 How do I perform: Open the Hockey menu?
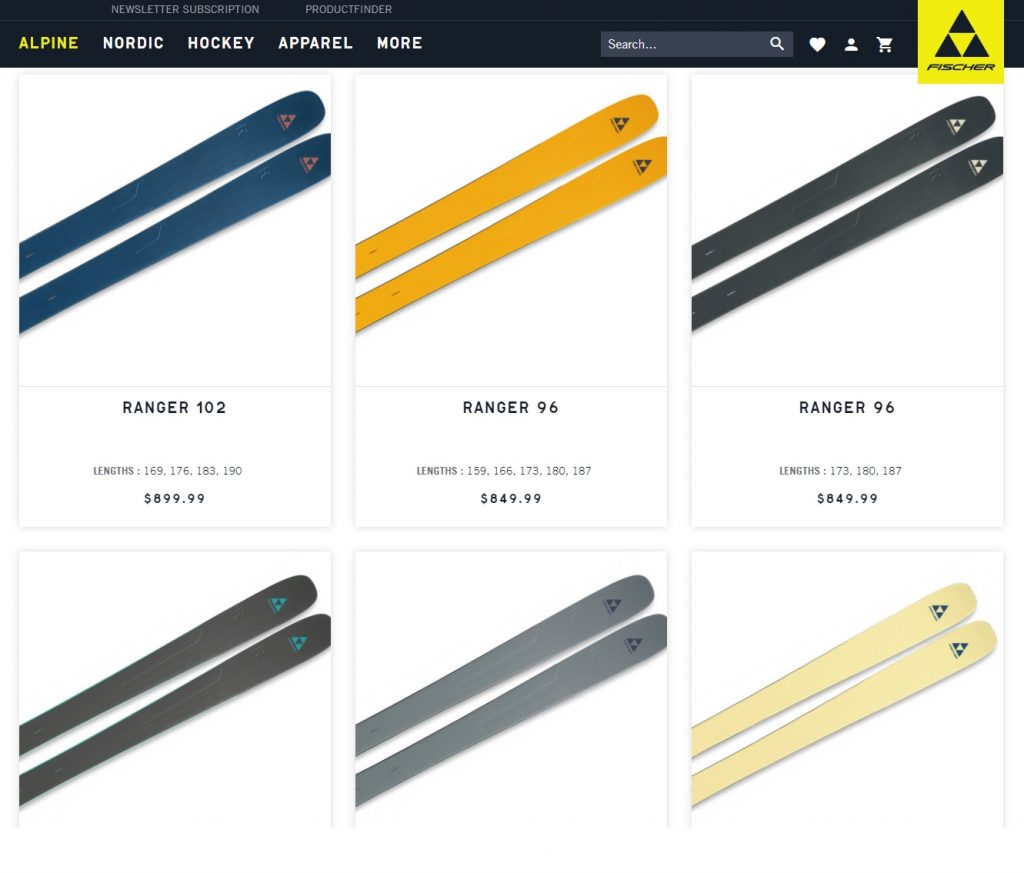point(221,43)
